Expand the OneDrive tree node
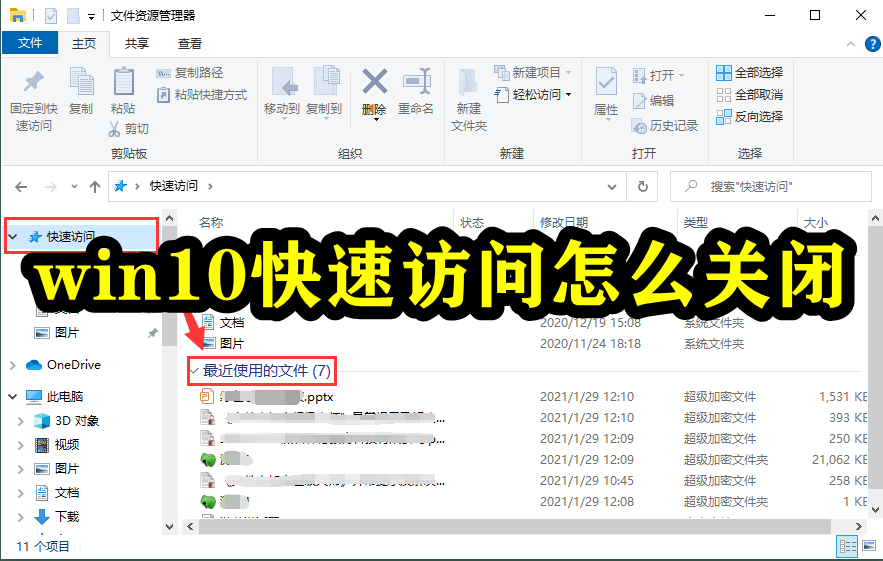 pos(13,366)
